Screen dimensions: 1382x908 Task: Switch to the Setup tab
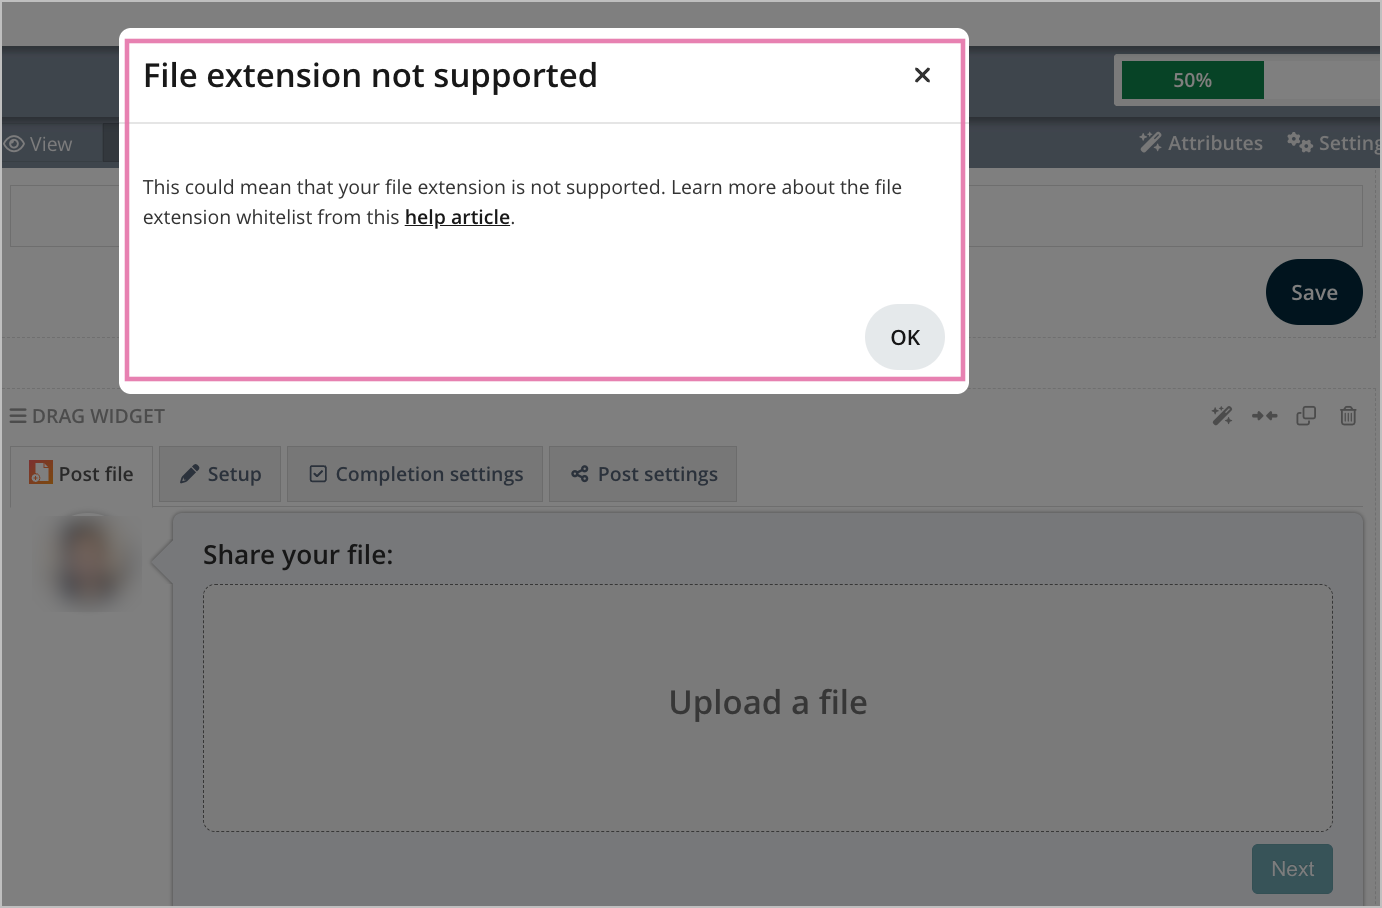point(220,474)
